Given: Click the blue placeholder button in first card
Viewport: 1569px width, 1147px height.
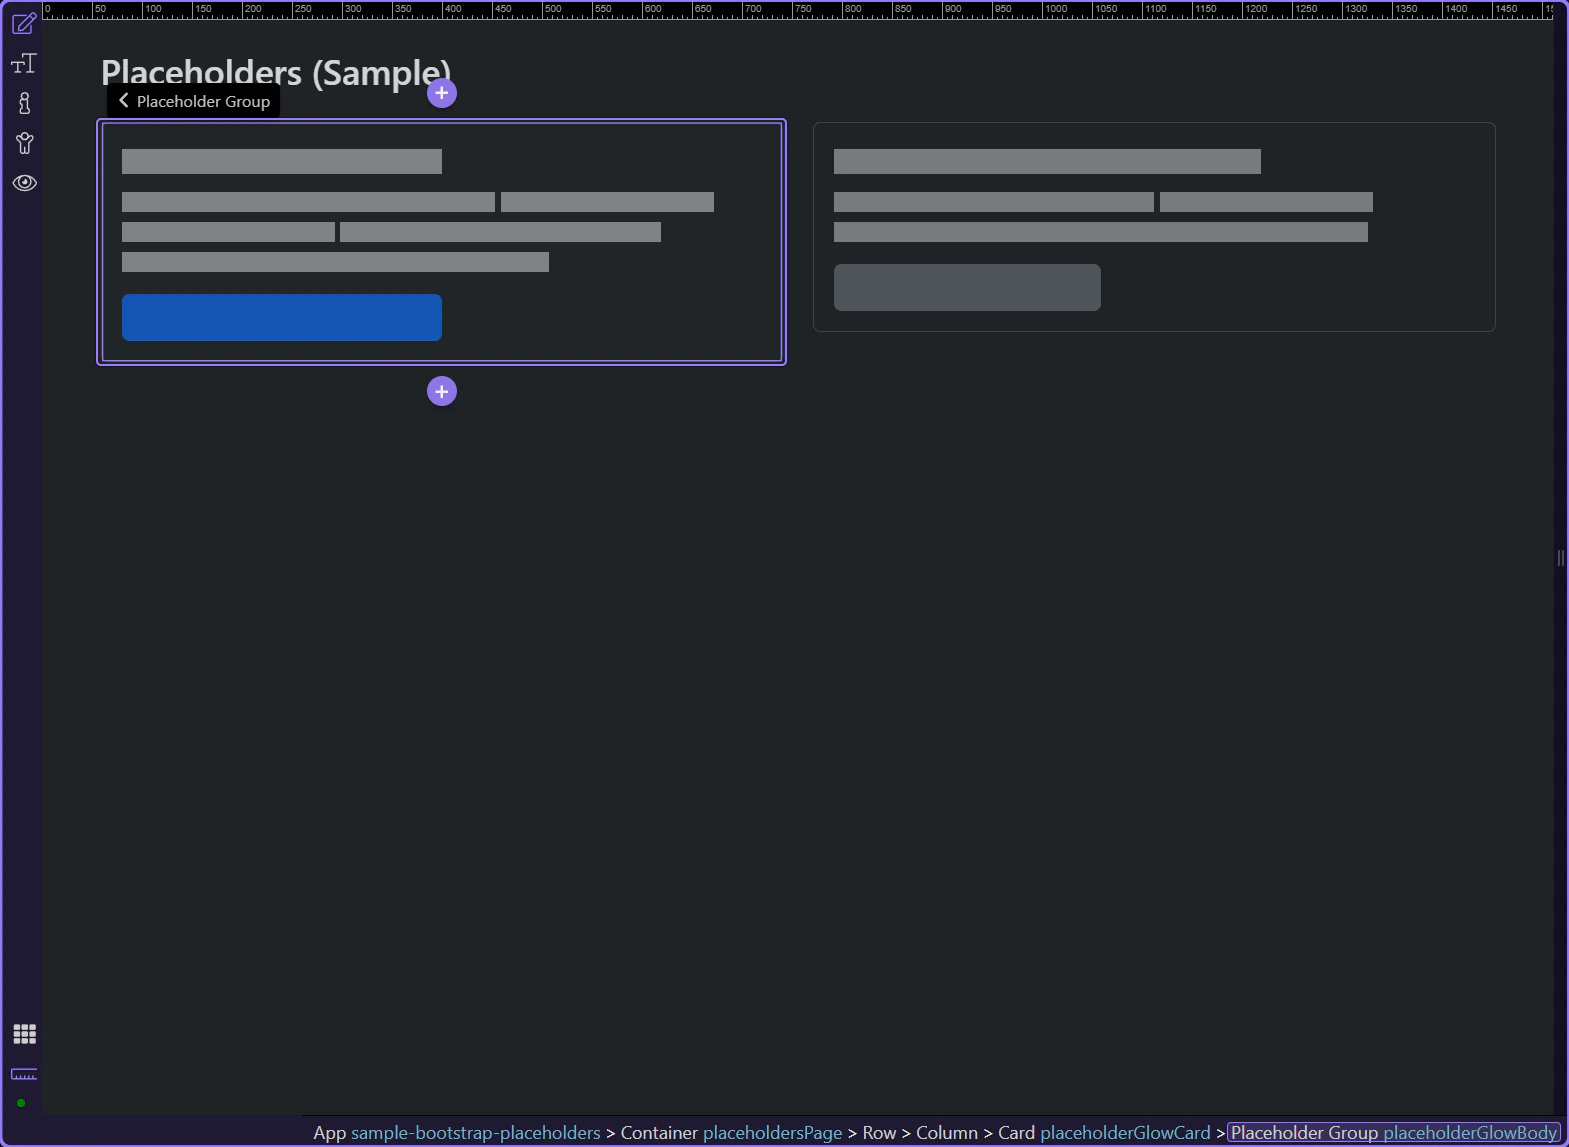Looking at the screenshot, I should [282, 317].
